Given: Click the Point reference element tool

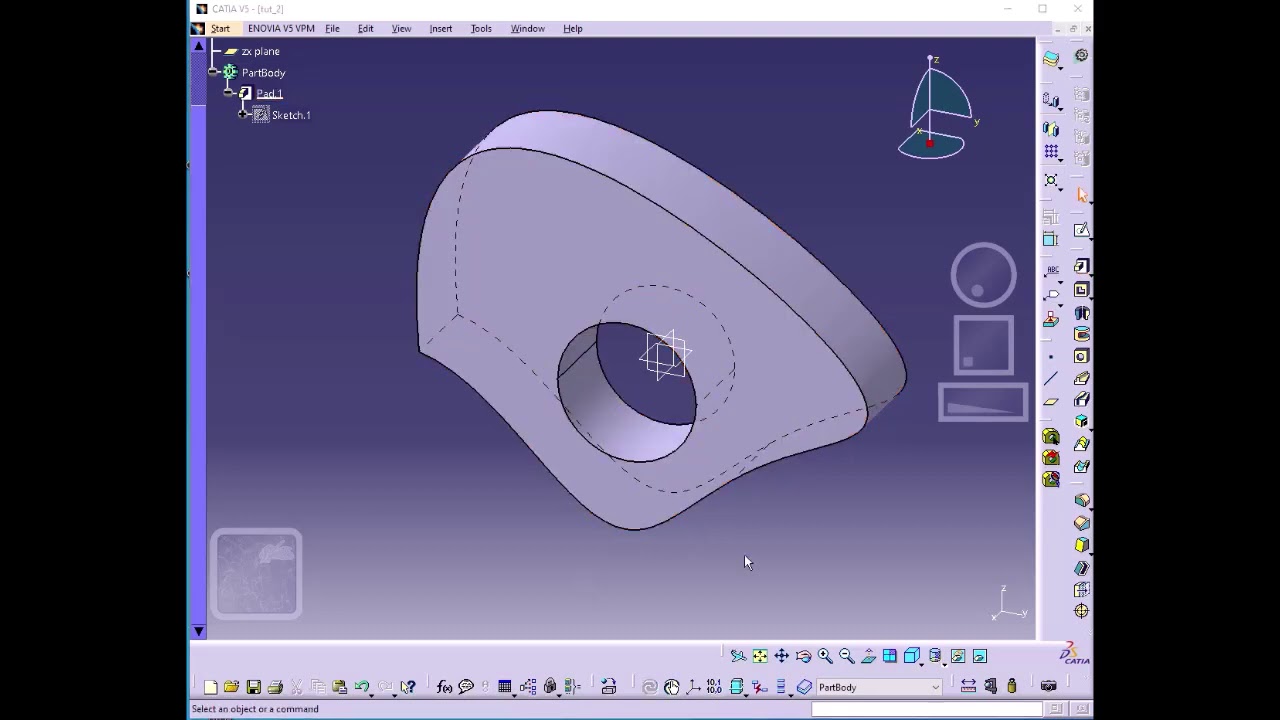Looking at the screenshot, I should [1050, 357].
